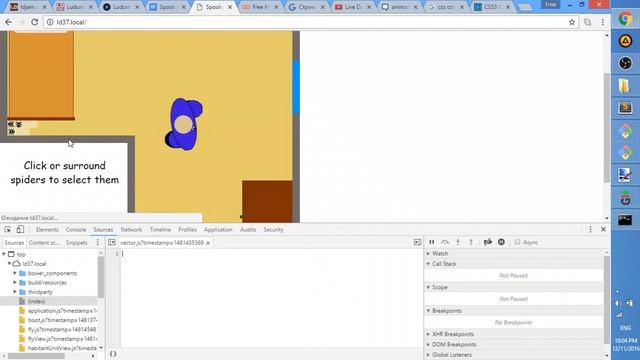This screenshot has height=360, width=640.
Task: Expand the bower_components folder
Action: 16,273
